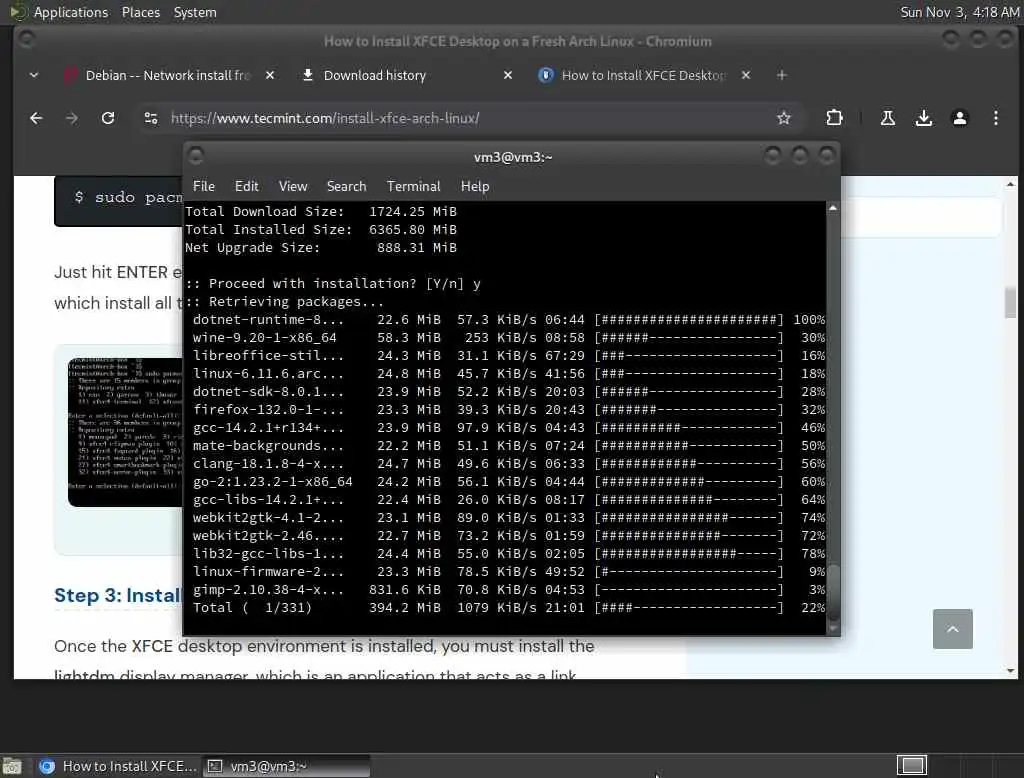Close the Download history tab

tap(508, 75)
